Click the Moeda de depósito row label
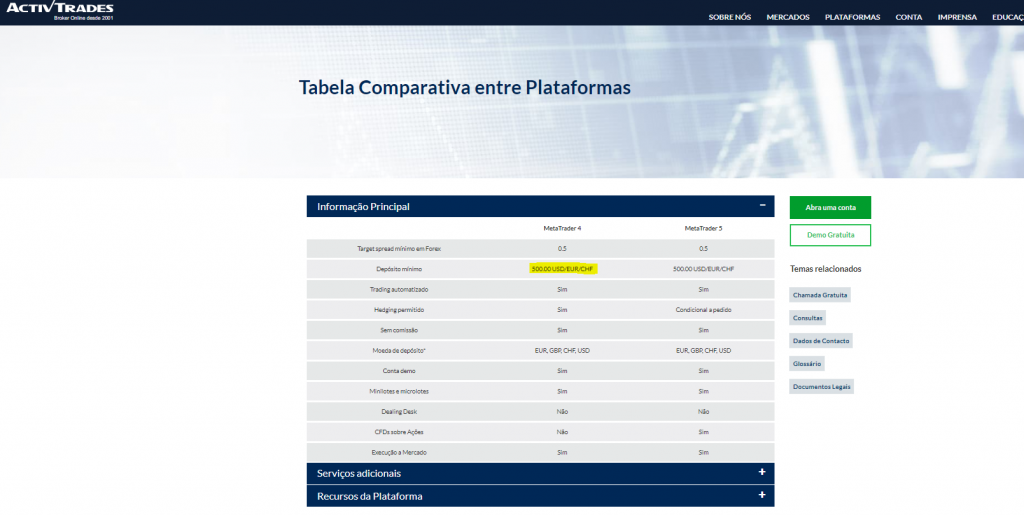 pos(398,351)
